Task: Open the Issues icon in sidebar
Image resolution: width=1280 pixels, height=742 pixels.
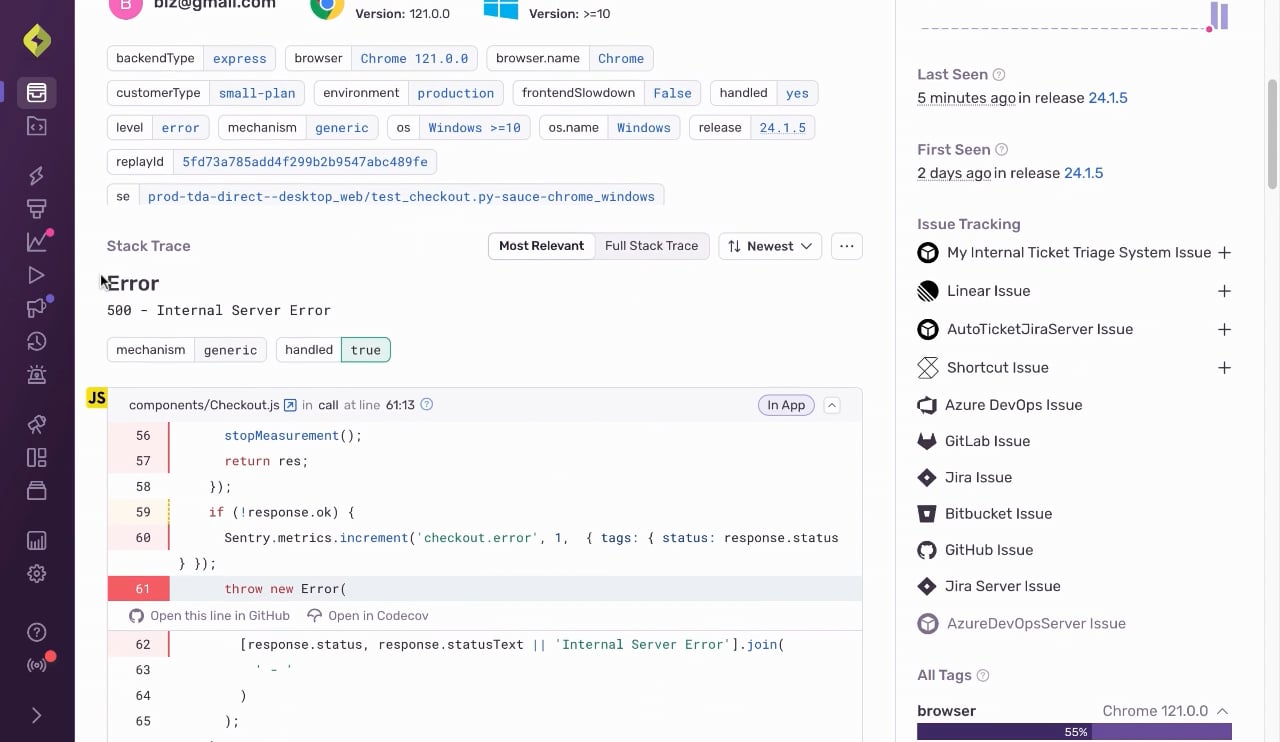Action: tap(37, 93)
